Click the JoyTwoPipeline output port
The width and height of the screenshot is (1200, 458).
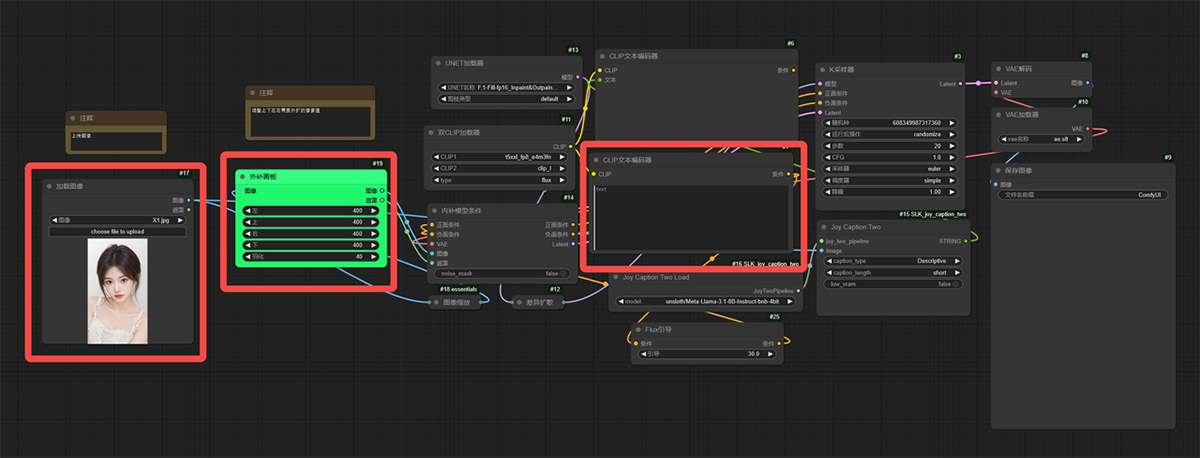(798, 291)
